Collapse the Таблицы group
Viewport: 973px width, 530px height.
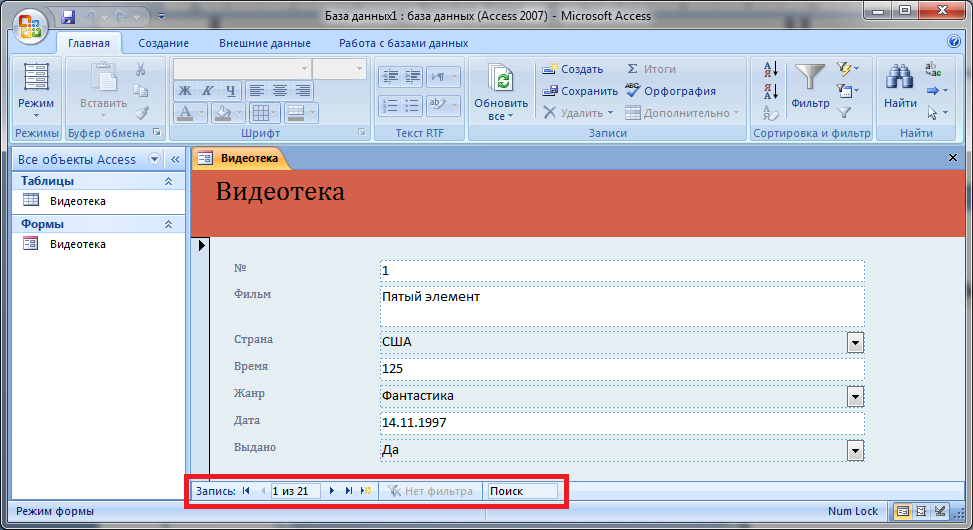pyautogui.click(x=168, y=181)
